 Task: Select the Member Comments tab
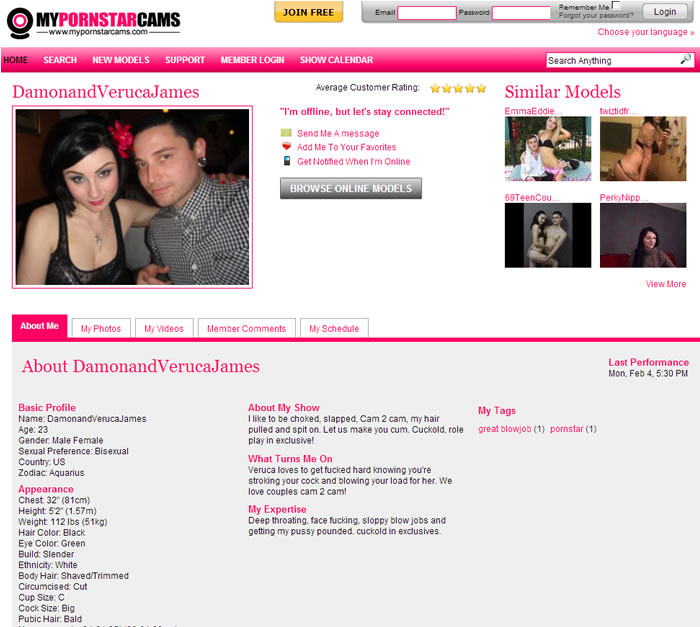point(246,328)
